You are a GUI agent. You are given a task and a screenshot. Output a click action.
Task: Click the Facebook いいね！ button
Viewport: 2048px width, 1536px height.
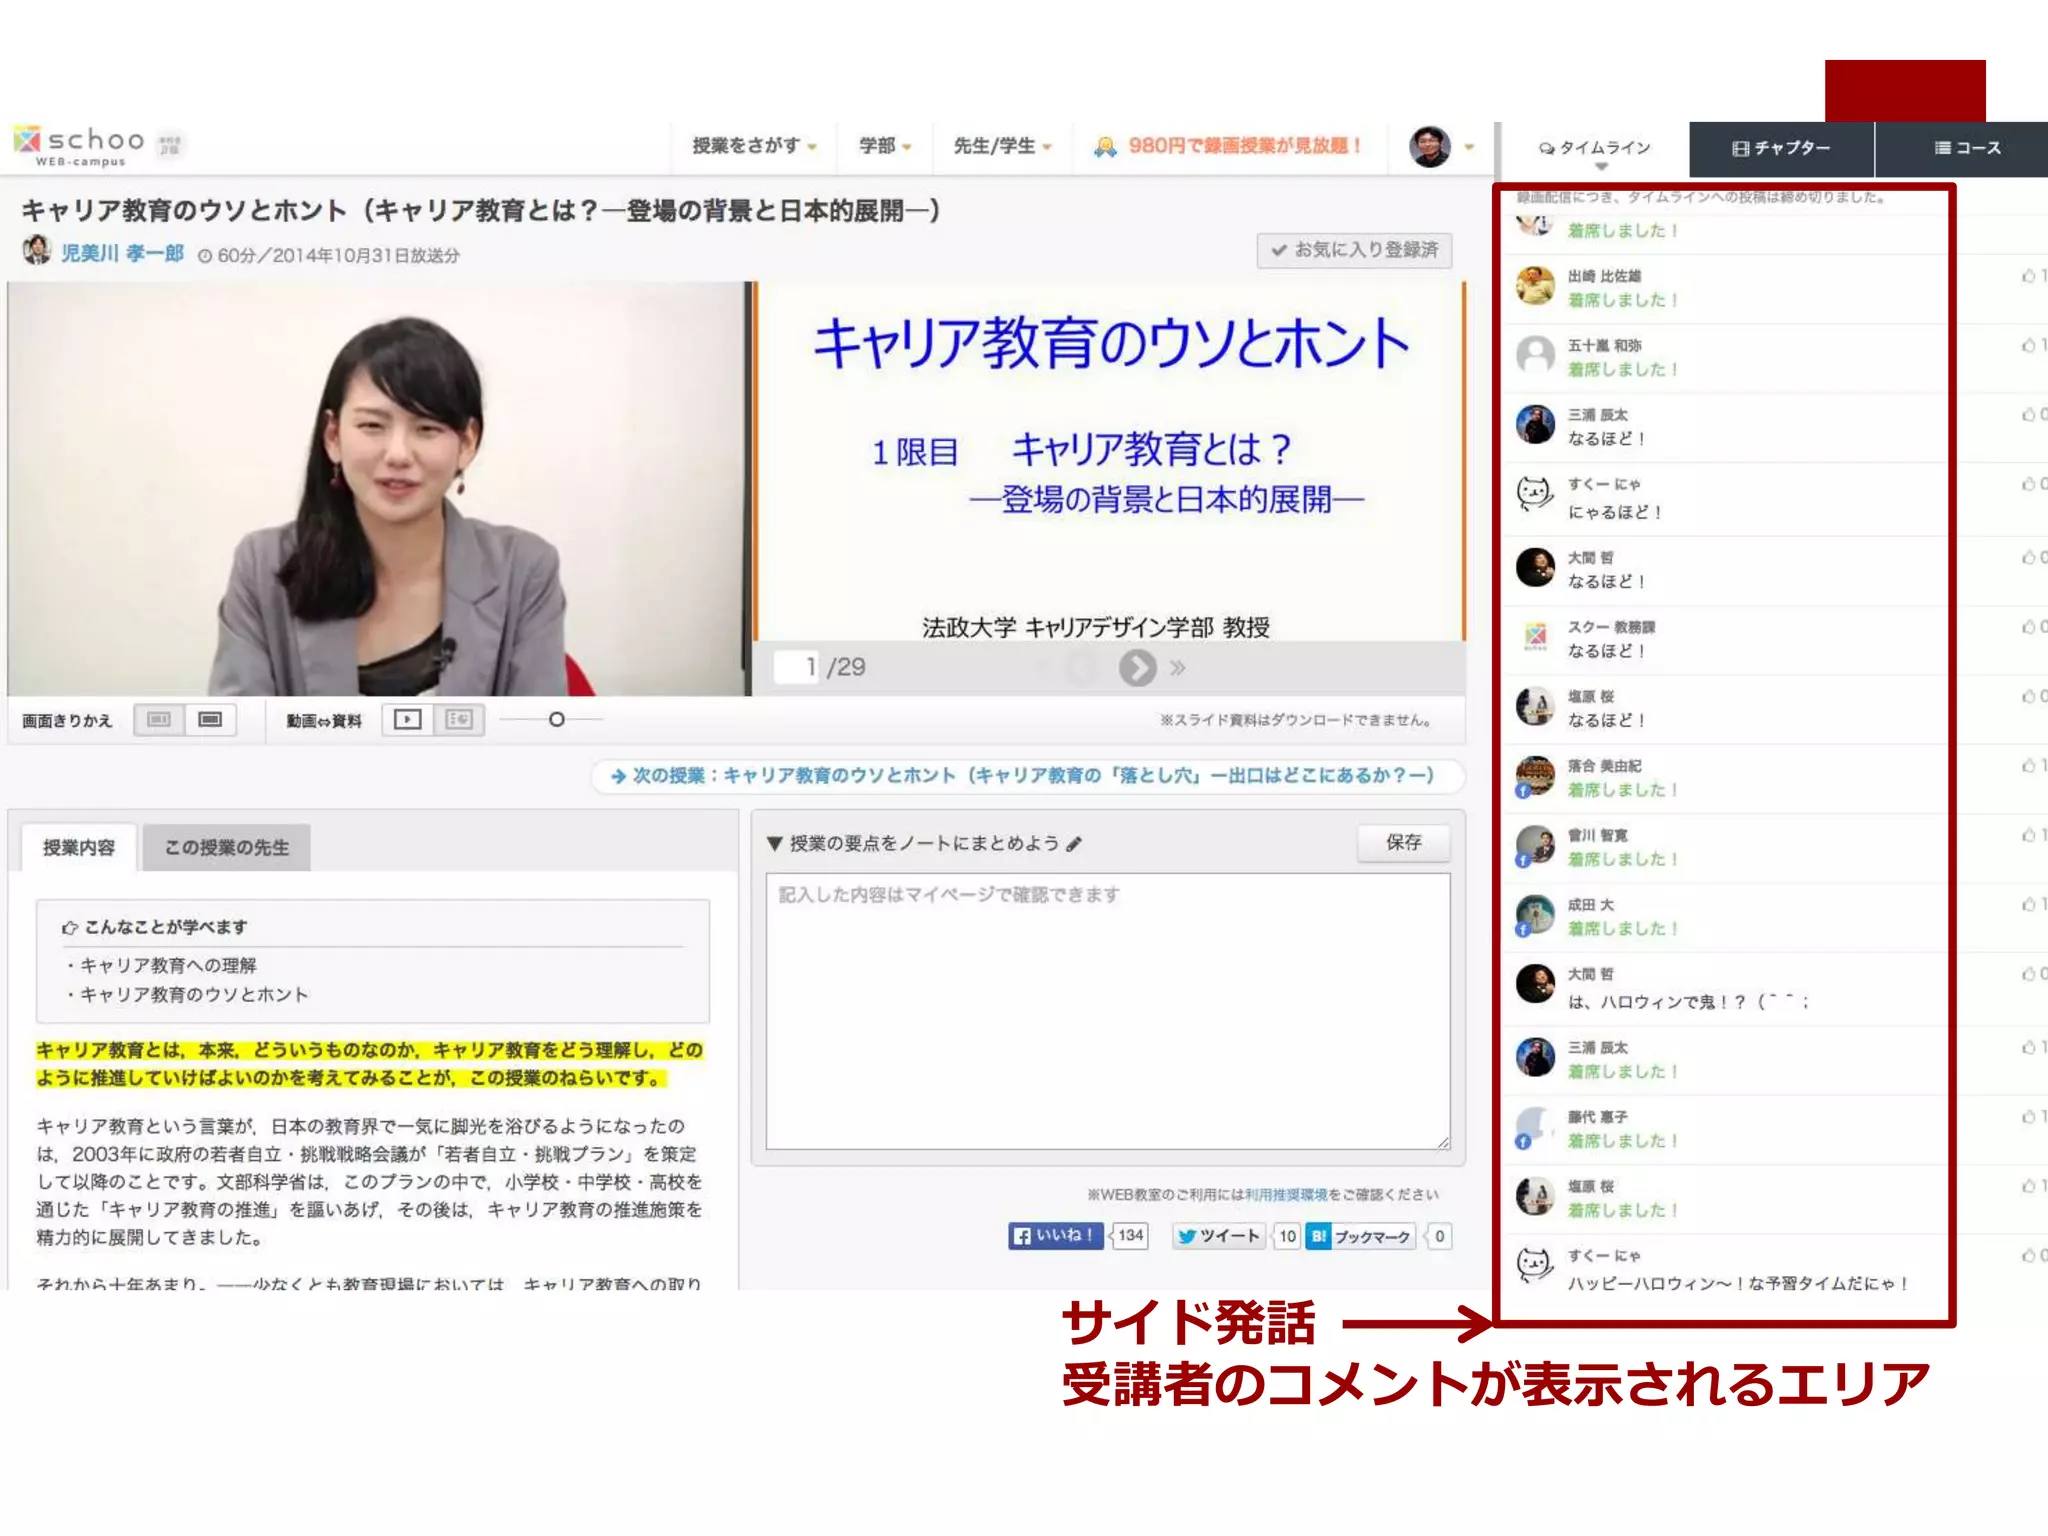pyautogui.click(x=1056, y=1236)
